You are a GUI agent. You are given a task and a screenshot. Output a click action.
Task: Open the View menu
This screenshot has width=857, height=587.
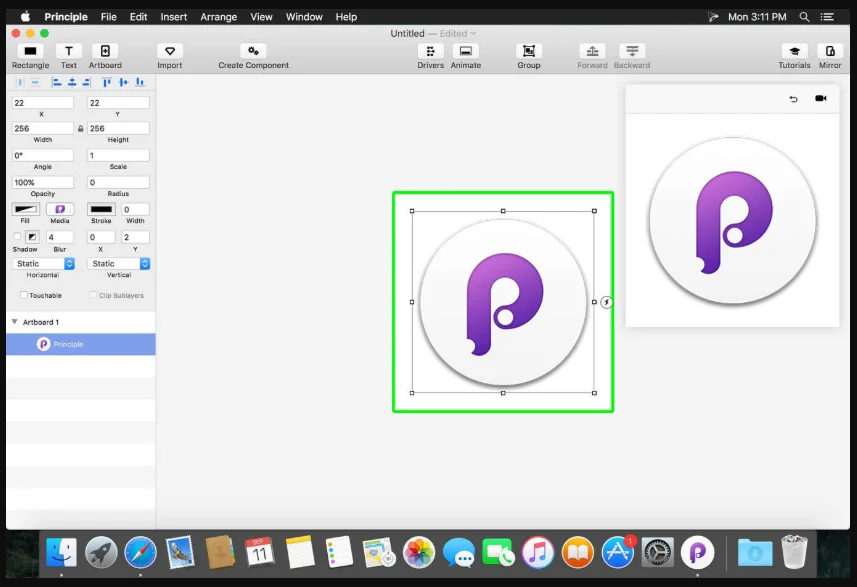click(261, 17)
